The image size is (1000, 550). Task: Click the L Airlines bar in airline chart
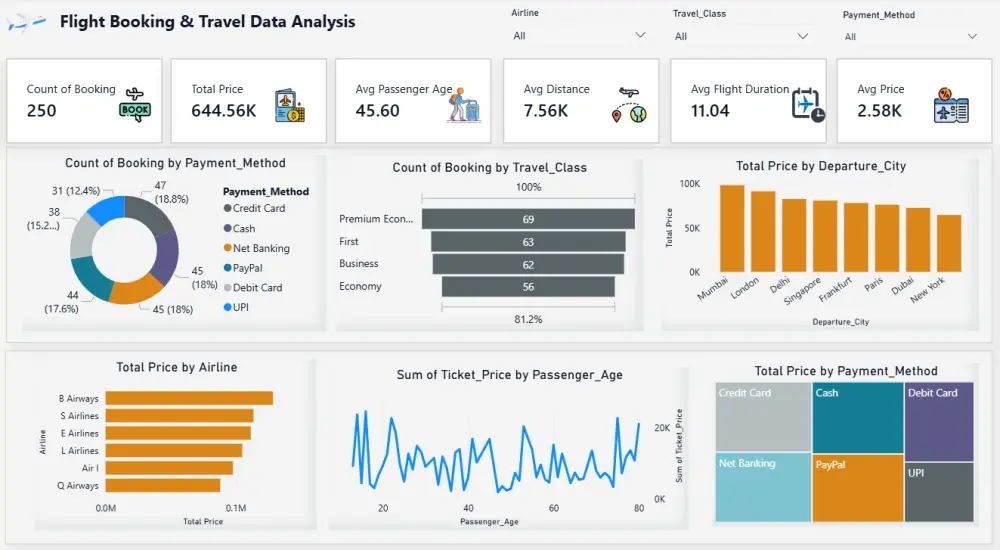click(x=174, y=450)
